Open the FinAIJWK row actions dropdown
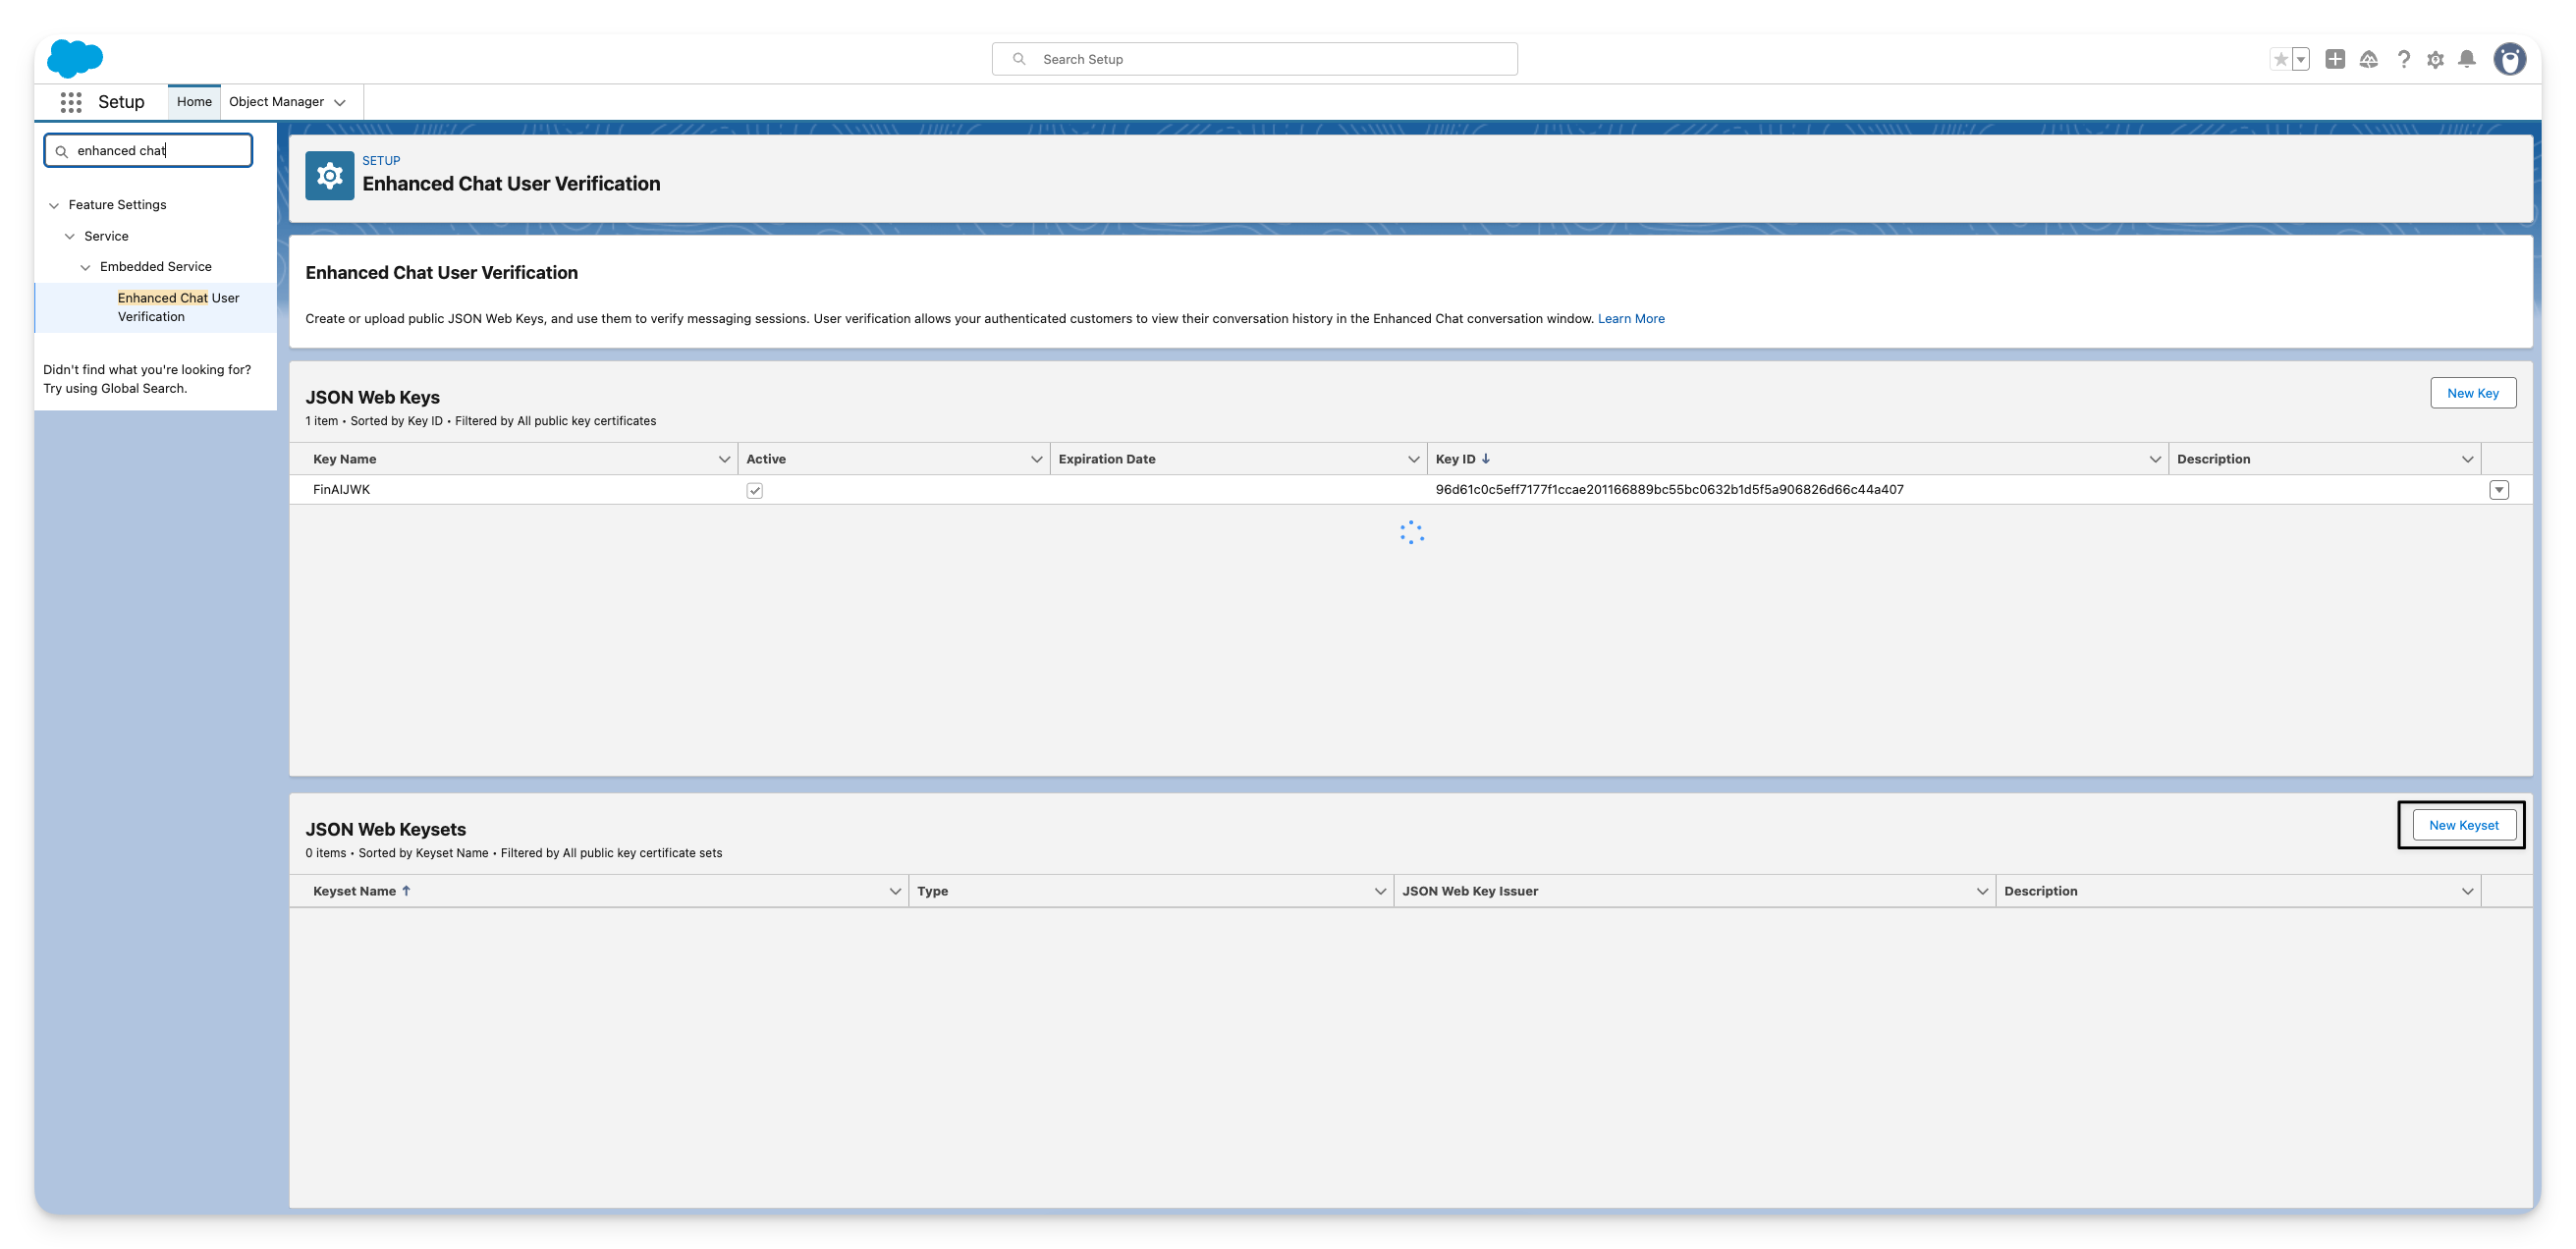2576x1249 pixels. pos(2498,490)
